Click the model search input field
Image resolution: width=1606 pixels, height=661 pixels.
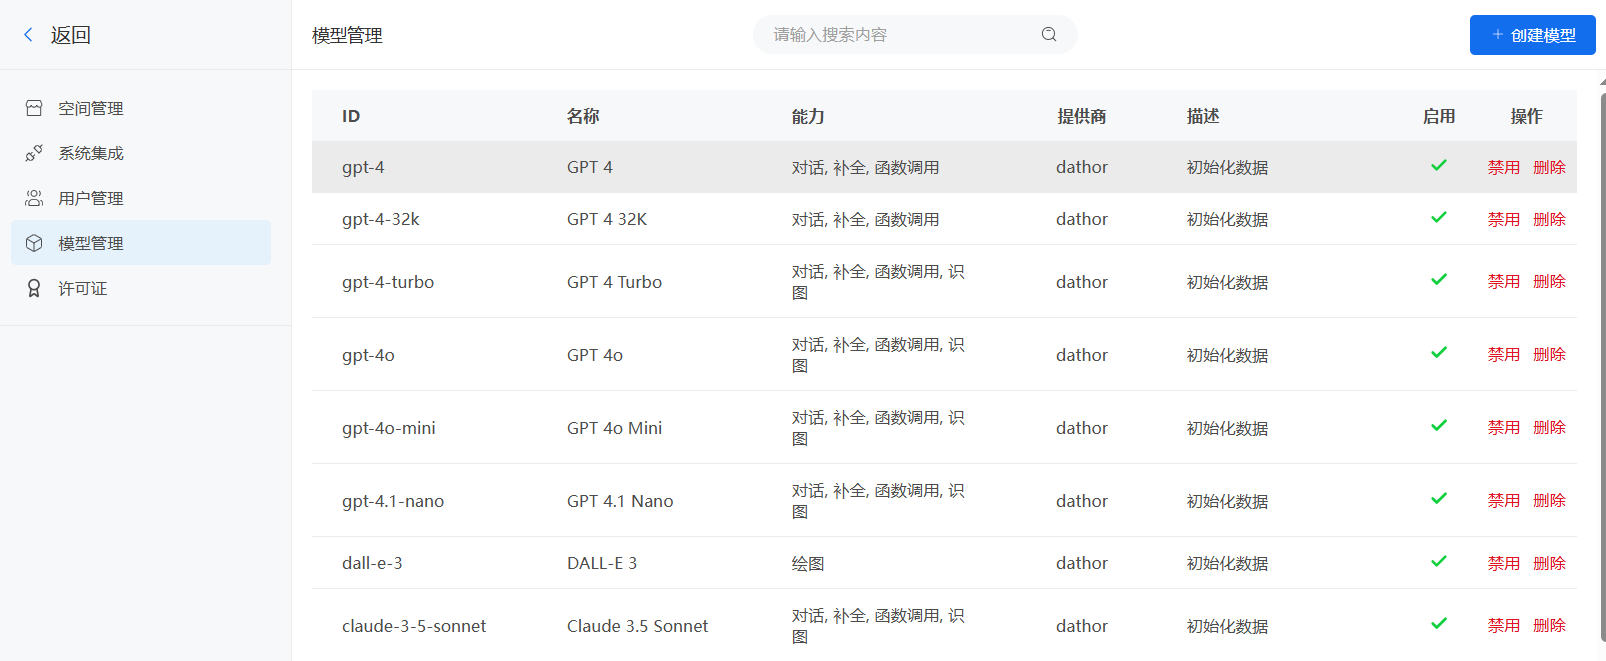click(900, 35)
